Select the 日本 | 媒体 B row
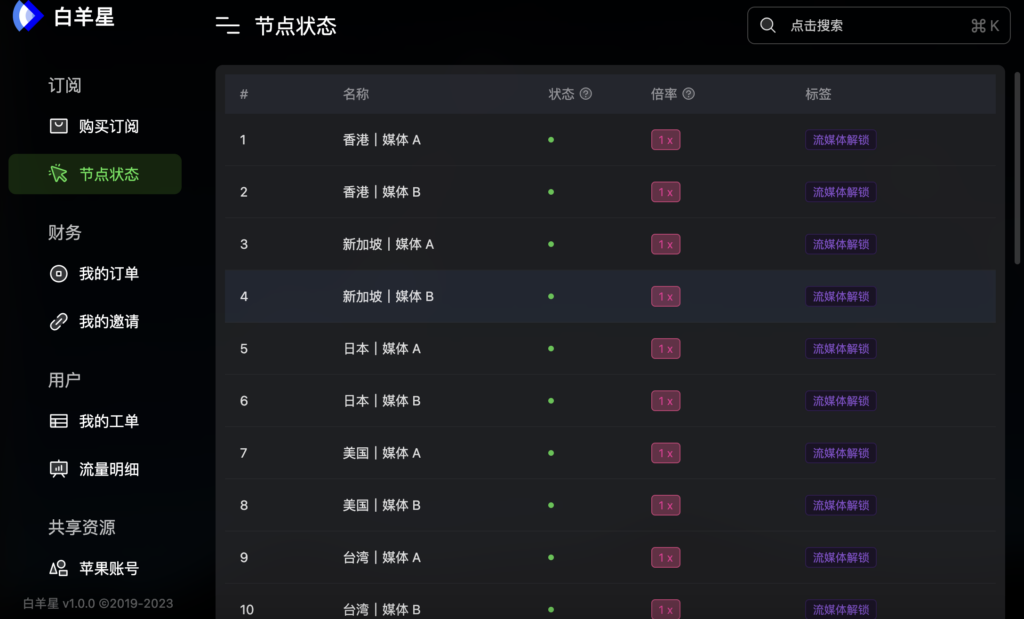1024x619 pixels. point(382,401)
